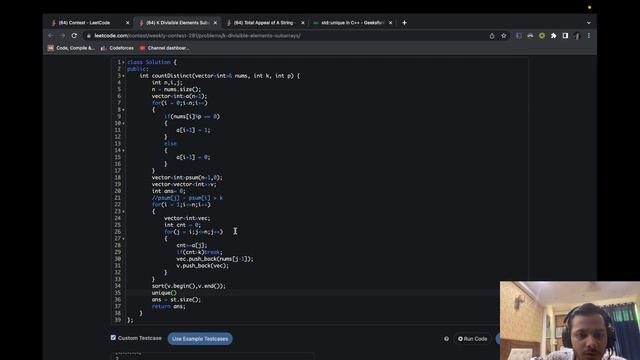Click 'cnt+=a[j];' on line 28

pos(192,245)
